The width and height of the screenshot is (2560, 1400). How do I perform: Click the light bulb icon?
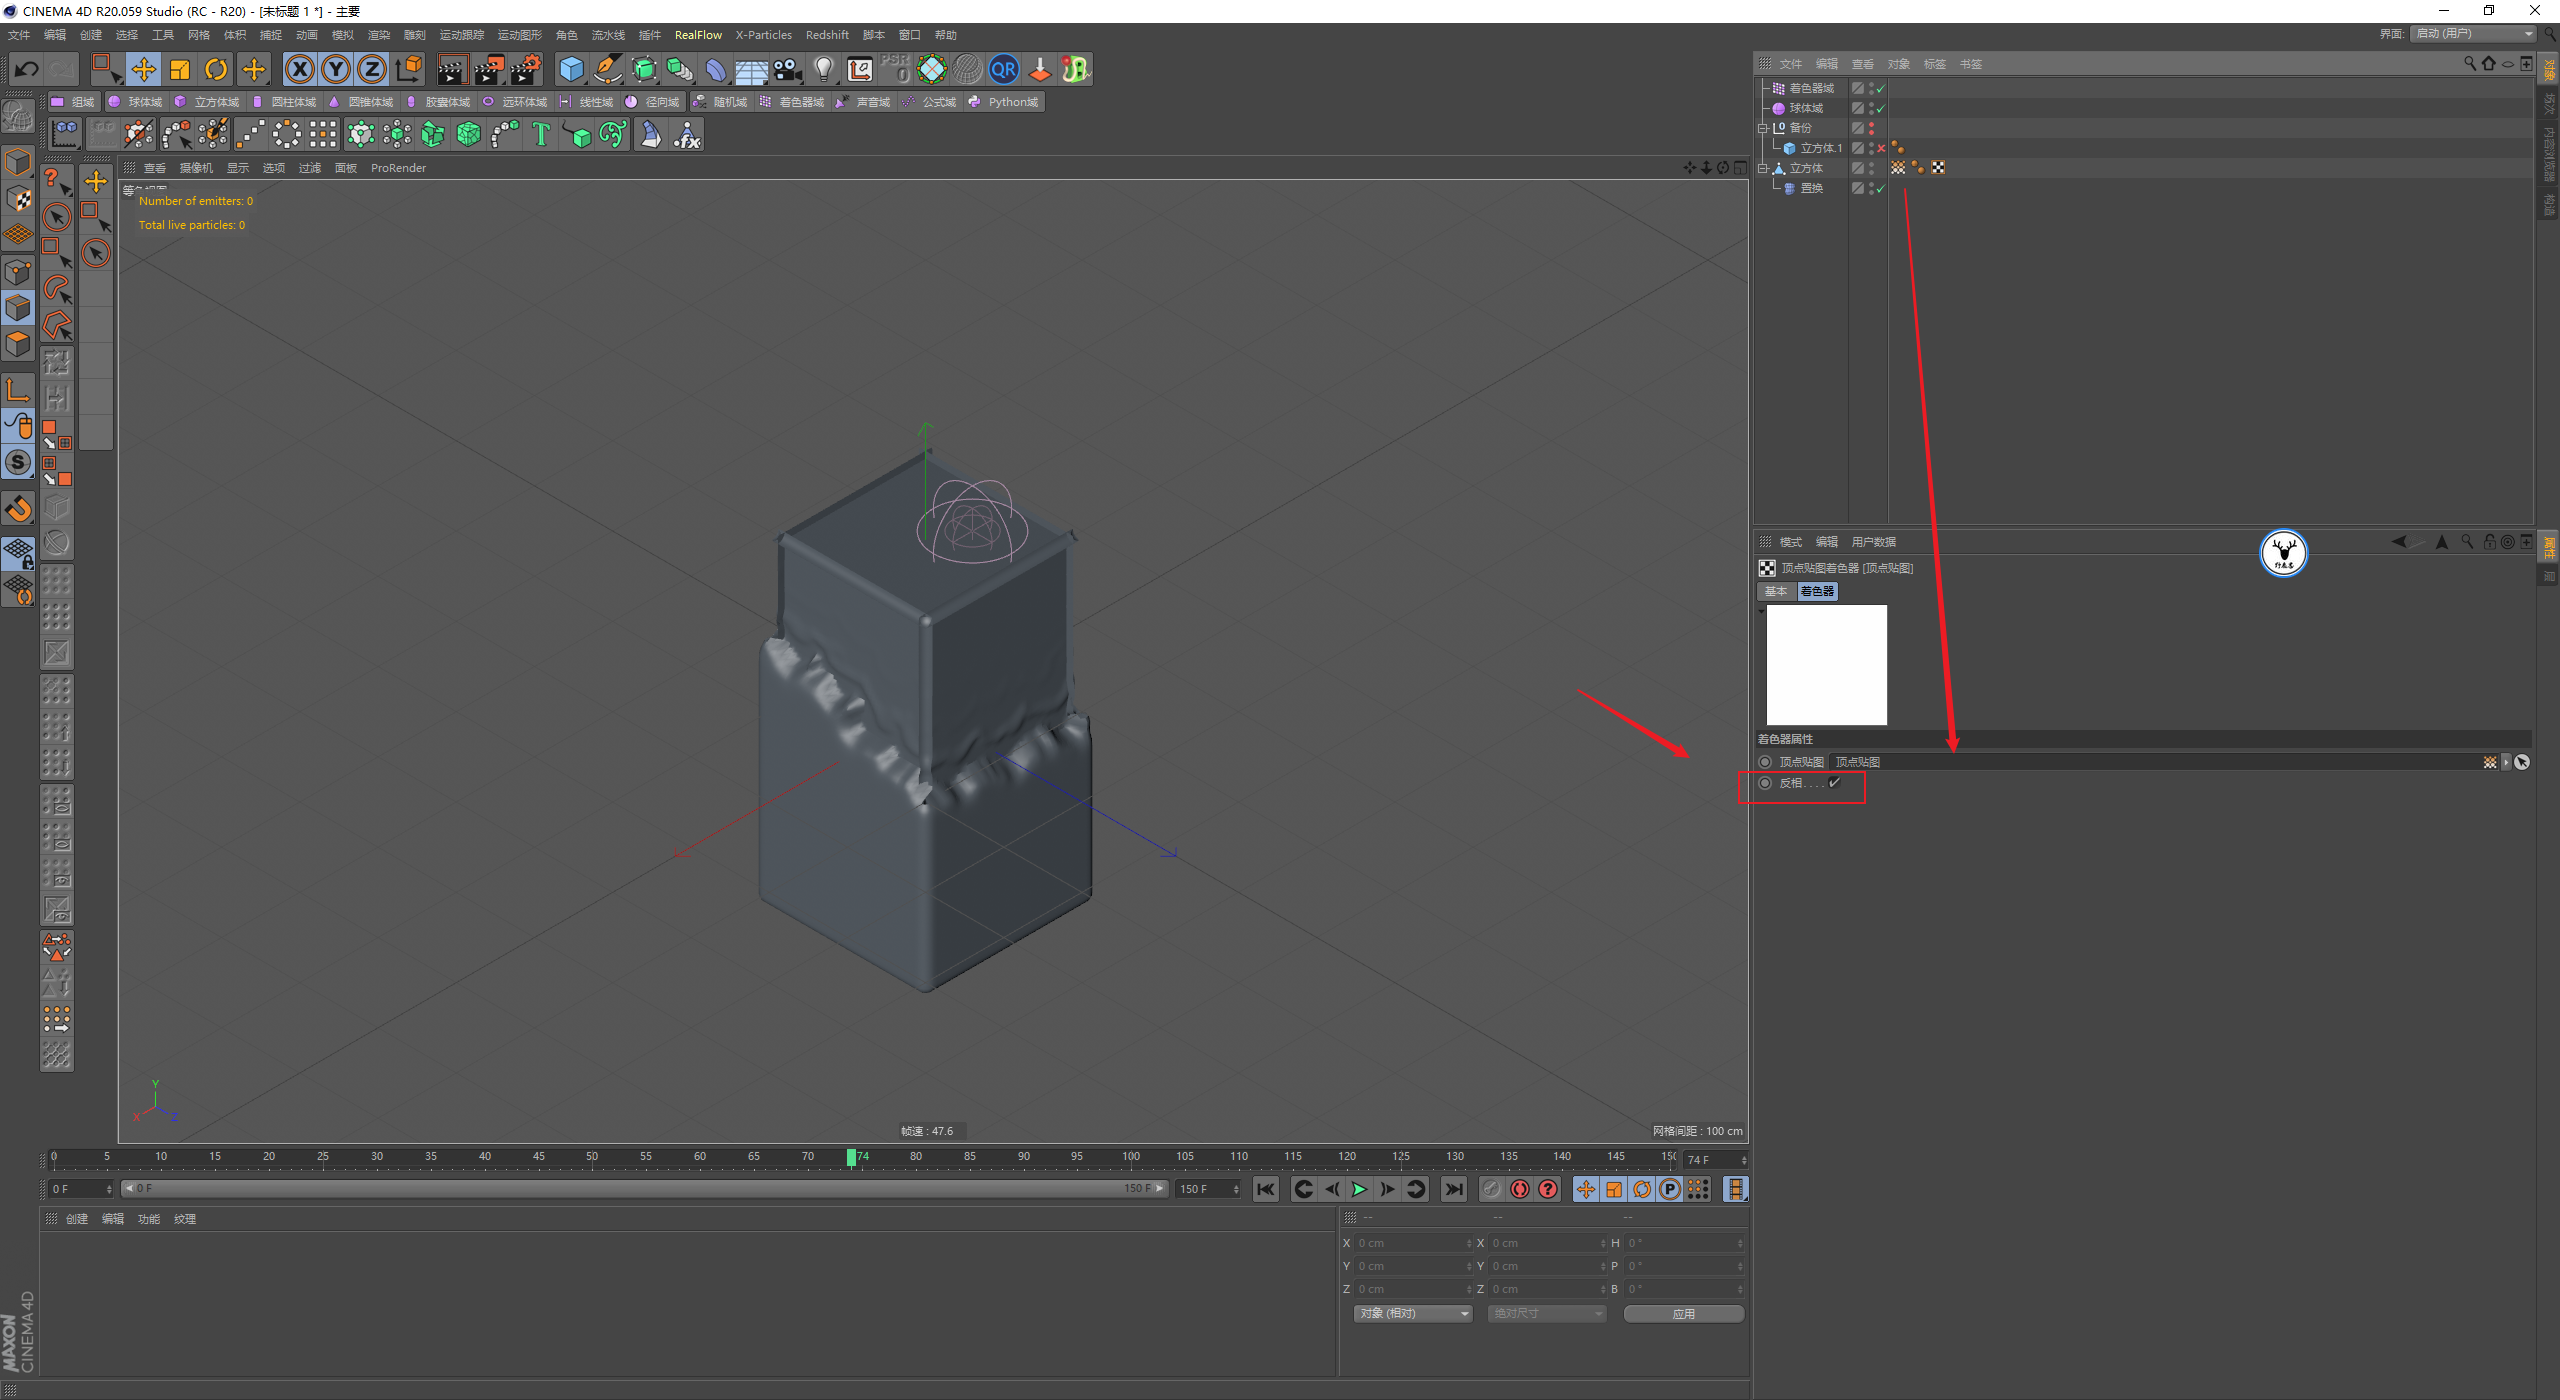823,69
